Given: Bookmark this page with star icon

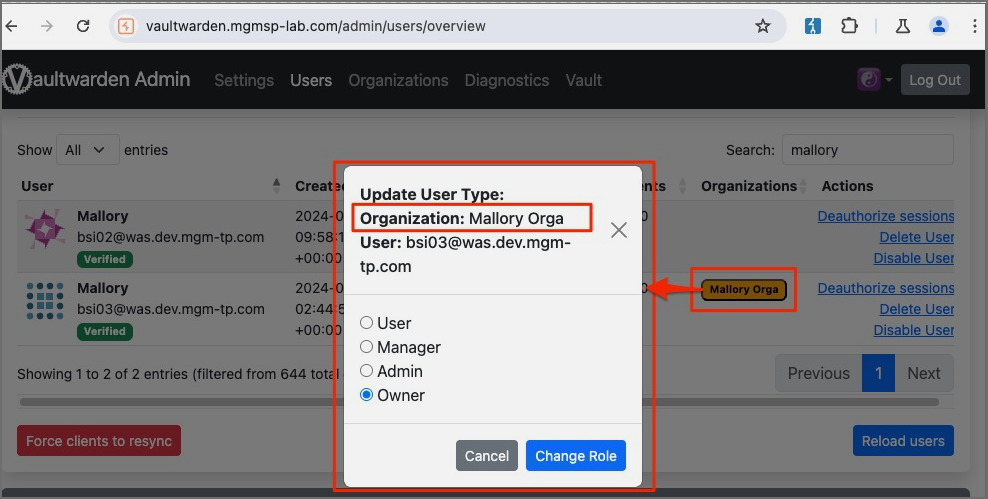Looking at the screenshot, I should point(763,26).
